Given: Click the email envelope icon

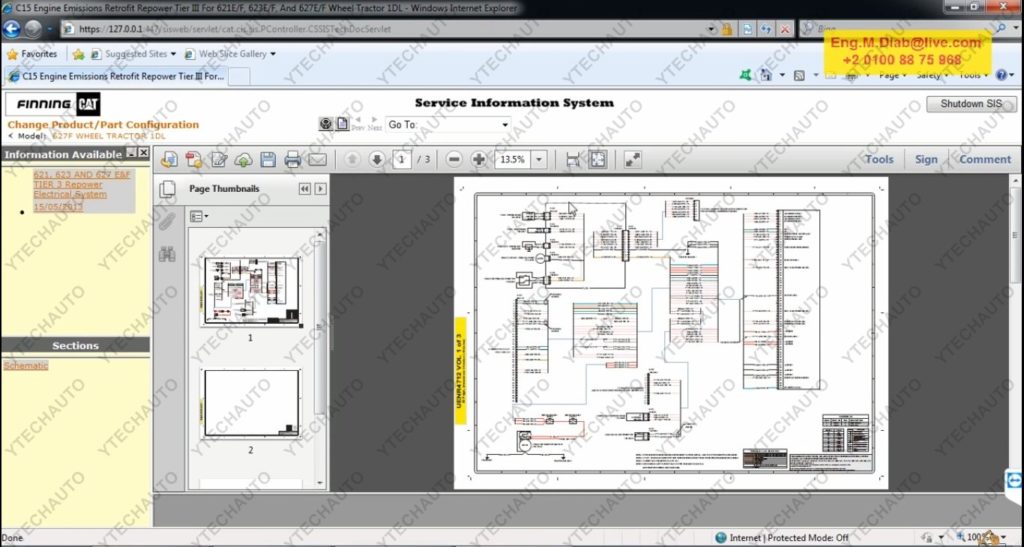Looking at the screenshot, I should pyautogui.click(x=317, y=159).
